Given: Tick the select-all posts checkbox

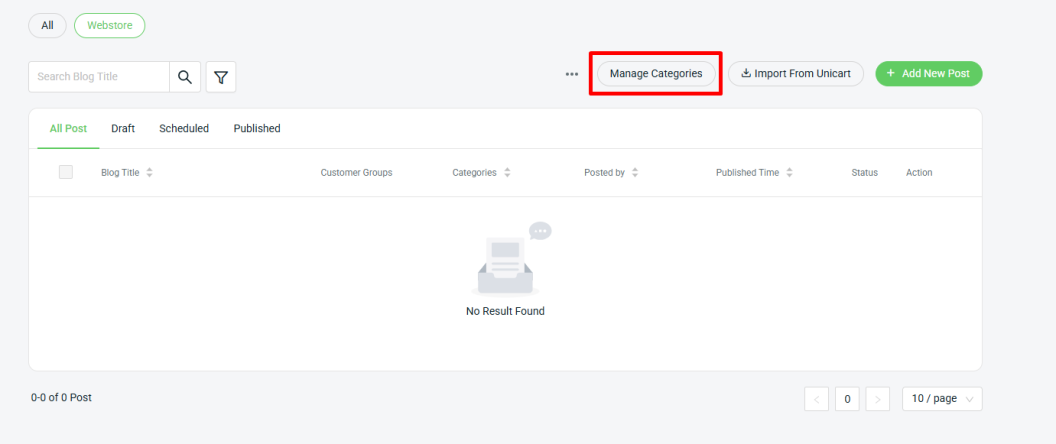Looking at the screenshot, I should [x=66, y=172].
